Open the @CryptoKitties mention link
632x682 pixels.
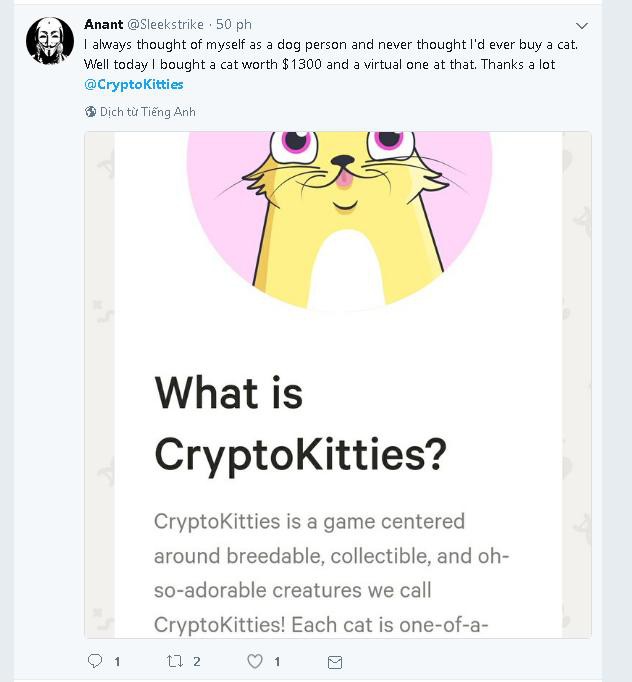(134, 84)
